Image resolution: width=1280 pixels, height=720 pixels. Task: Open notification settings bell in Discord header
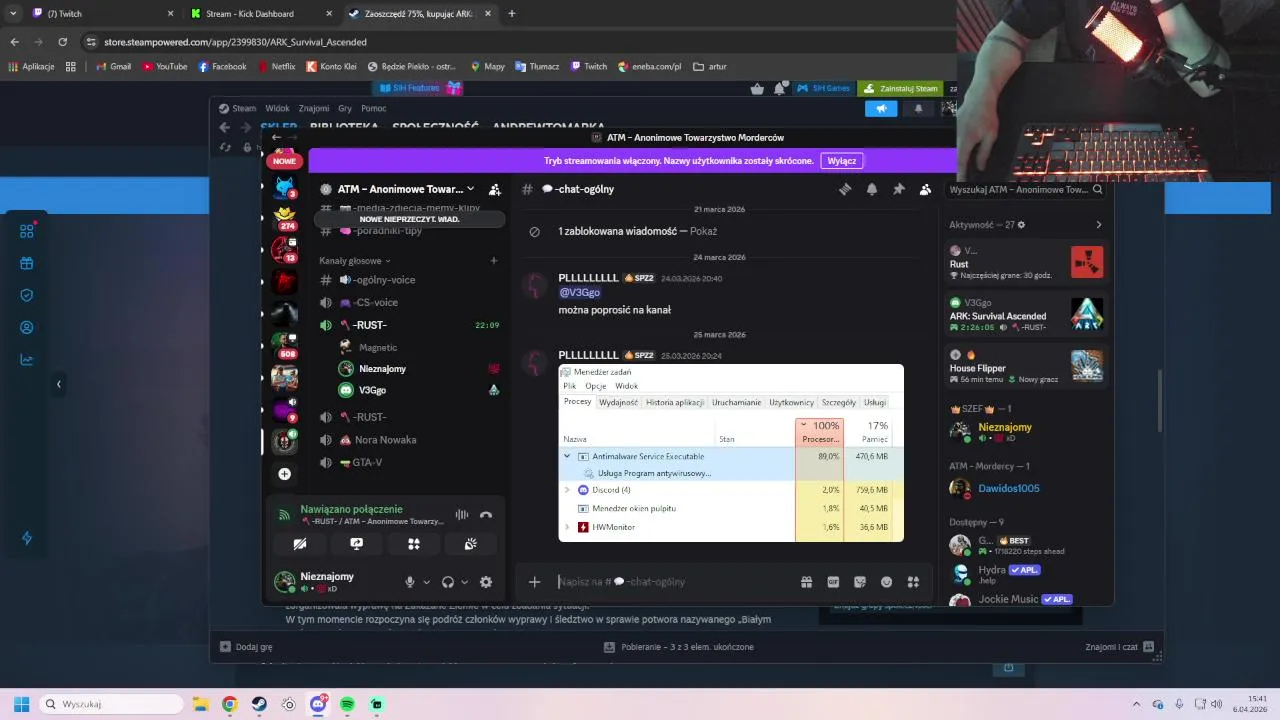872,189
